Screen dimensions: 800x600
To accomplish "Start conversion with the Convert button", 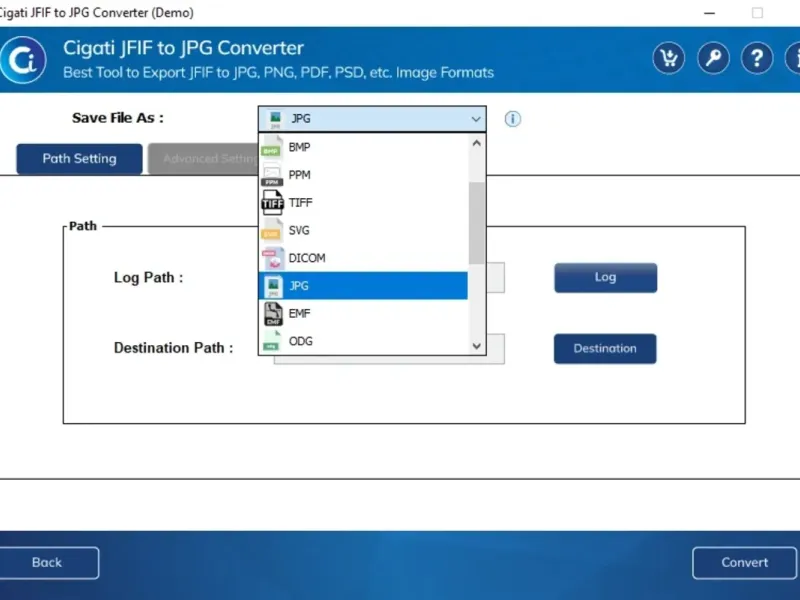I will click(x=744, y=563).
